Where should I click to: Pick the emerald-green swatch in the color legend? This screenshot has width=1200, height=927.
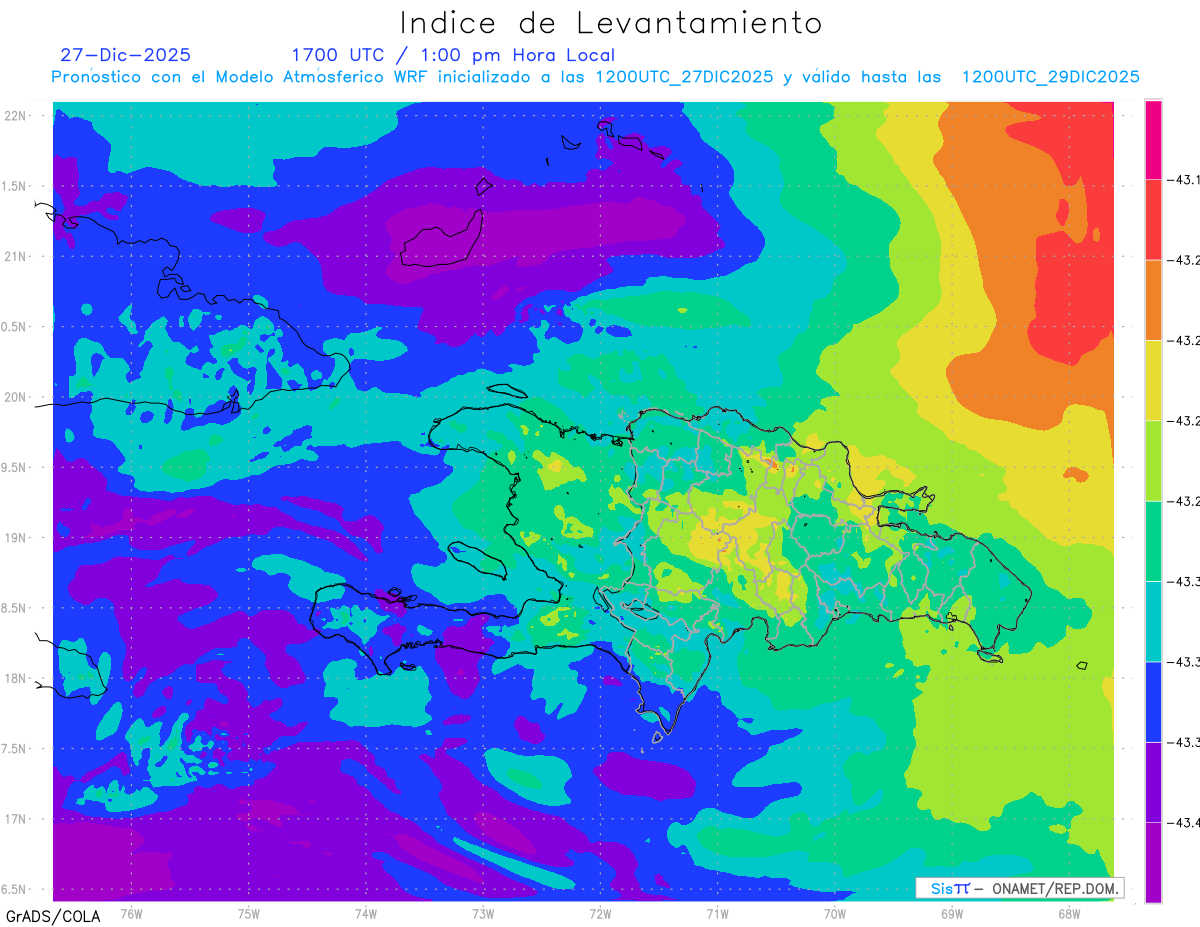(1153, 541)
